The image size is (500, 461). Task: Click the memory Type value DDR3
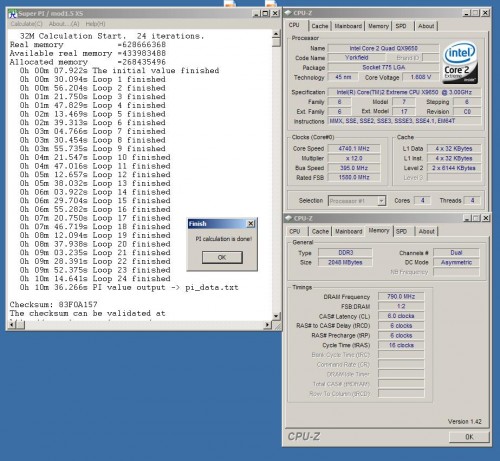pos(345,252)
